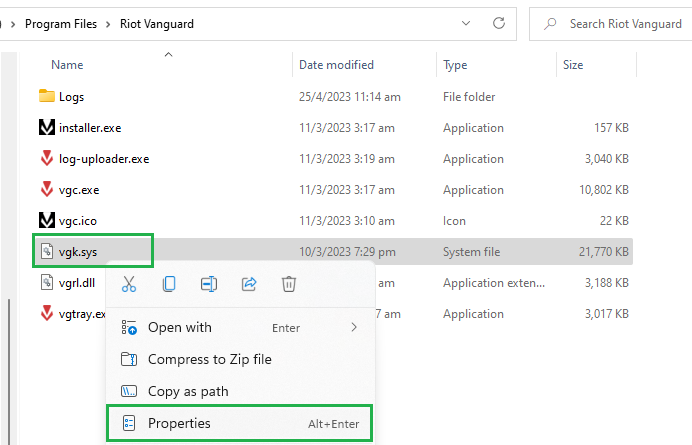Image resolution: width=692 pixels, height=445 pixels.
Task: Expand breadcrumb chevron after Program Files
Action: pyautogui.click(x=108, y=24)
